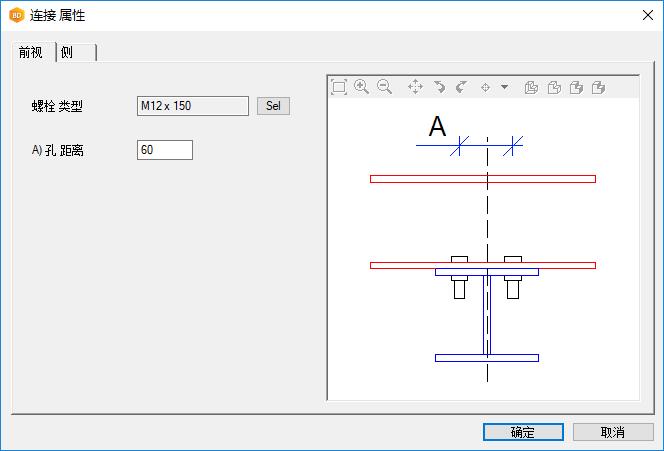Zoom in the preview with plus magnifier

(x=361, y=87)
